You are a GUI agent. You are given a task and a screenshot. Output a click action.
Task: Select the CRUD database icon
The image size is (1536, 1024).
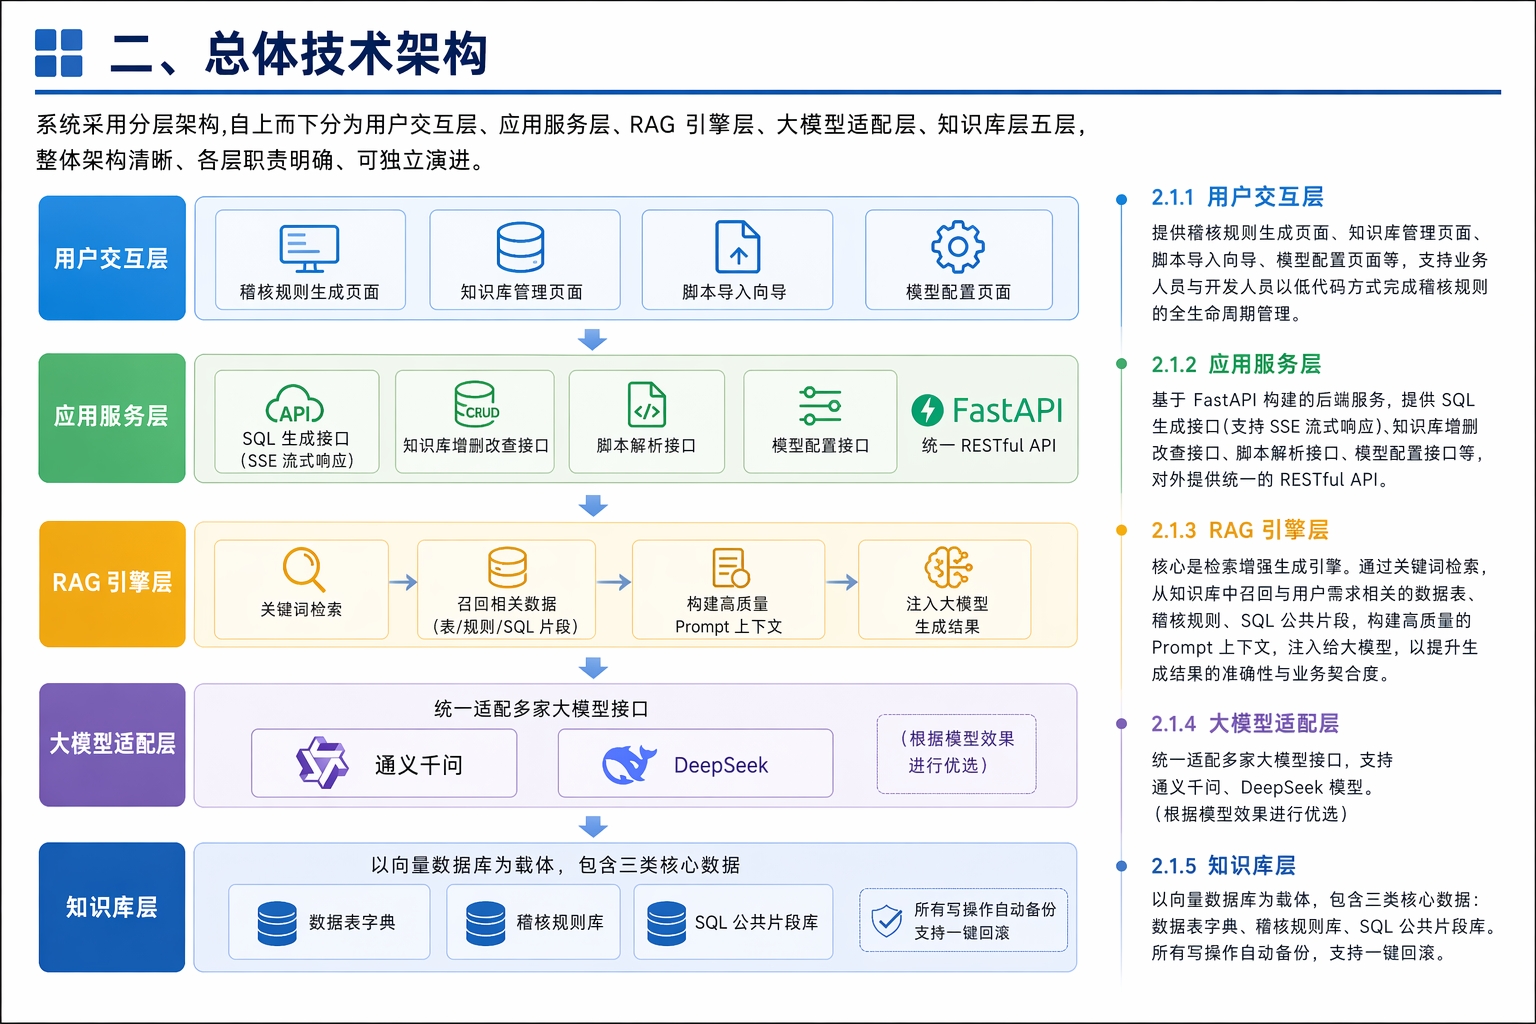[476, 405]
